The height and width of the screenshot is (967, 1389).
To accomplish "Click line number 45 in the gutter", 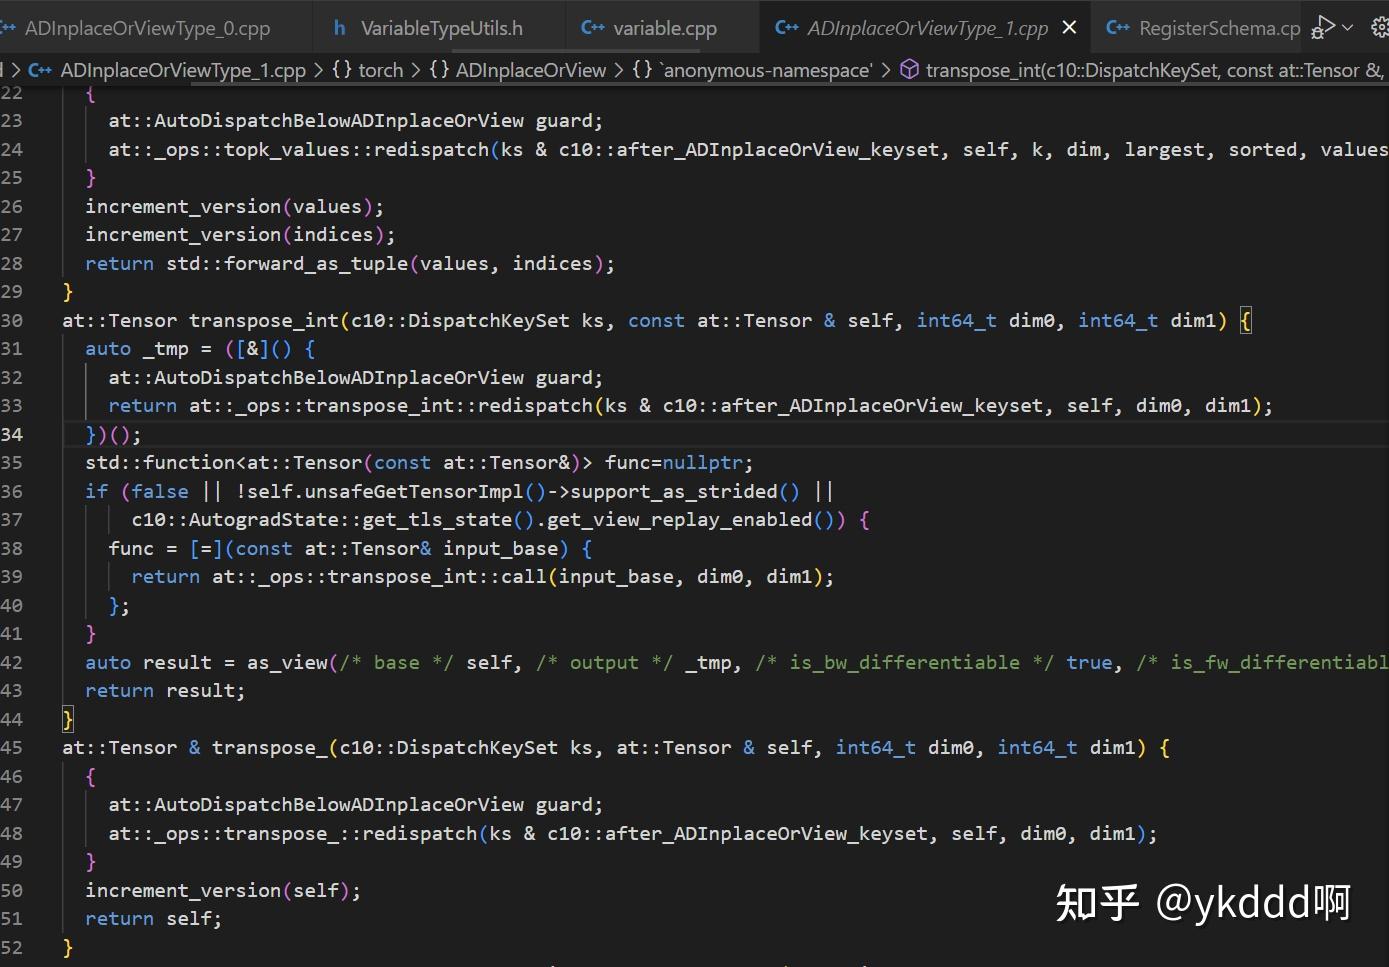I will point(12,747).
